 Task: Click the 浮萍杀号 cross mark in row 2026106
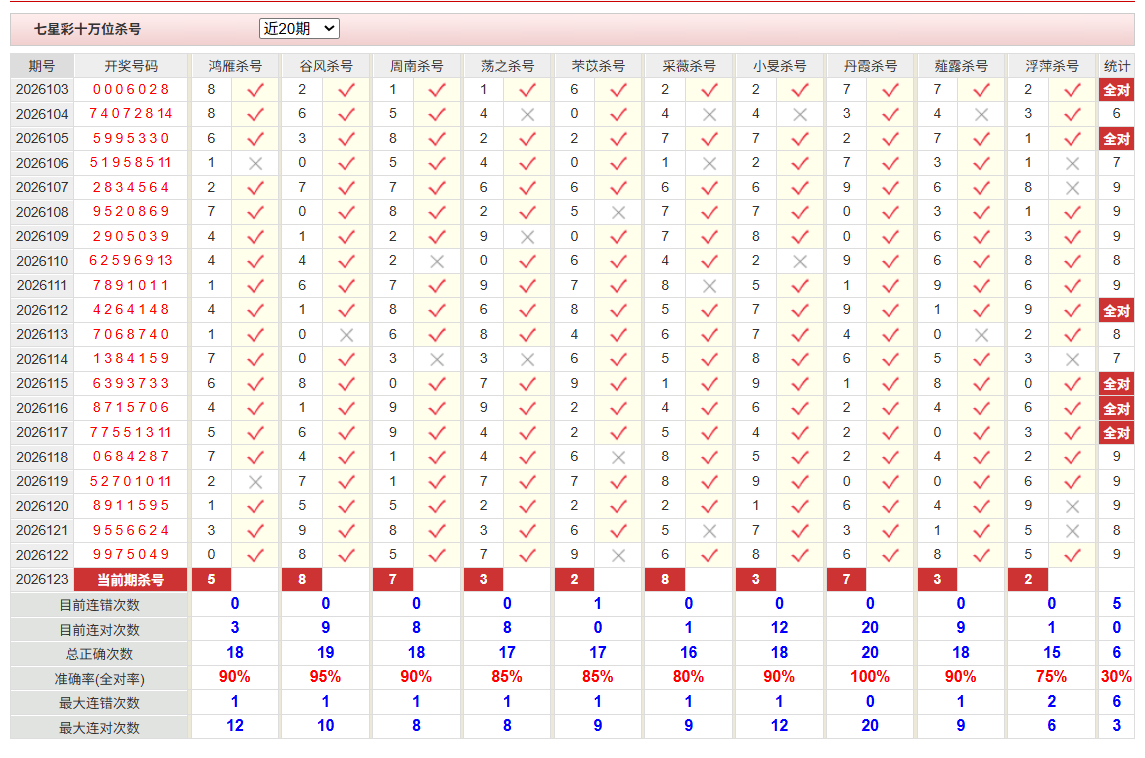[1072, 164]
